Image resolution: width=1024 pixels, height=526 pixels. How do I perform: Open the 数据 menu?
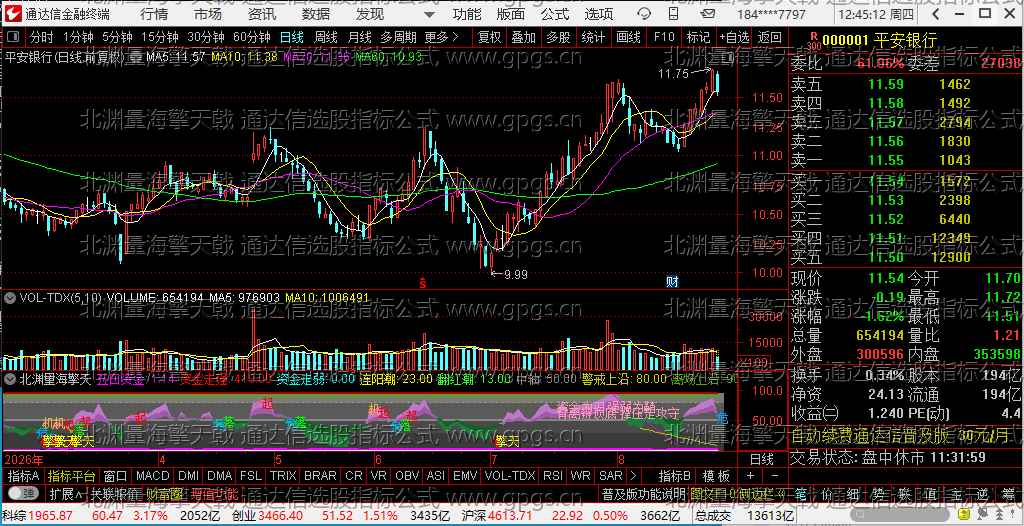point(316,13)
